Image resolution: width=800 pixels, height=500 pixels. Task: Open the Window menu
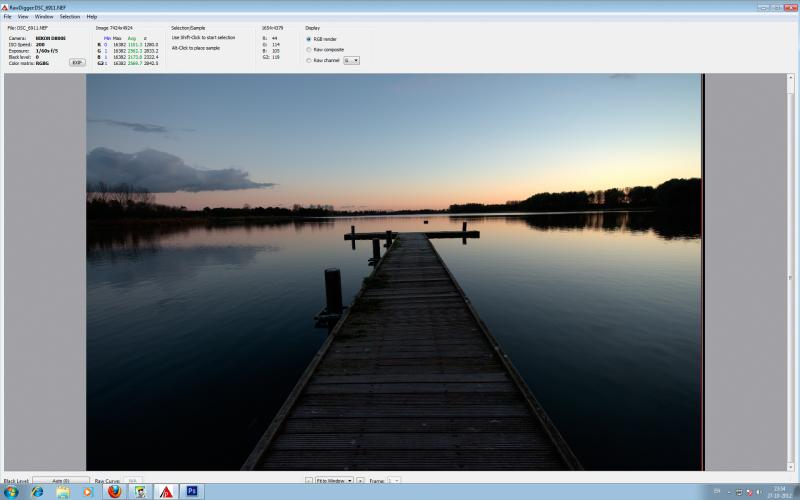click(44, 17)
